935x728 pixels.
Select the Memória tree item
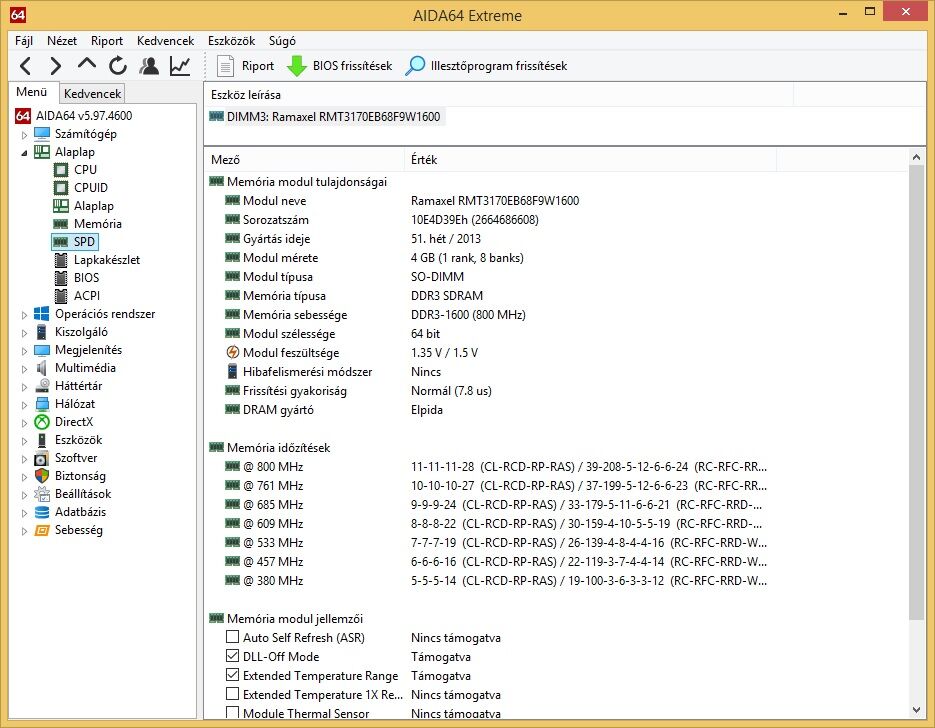pyautogui.click(x=97, y=224)
